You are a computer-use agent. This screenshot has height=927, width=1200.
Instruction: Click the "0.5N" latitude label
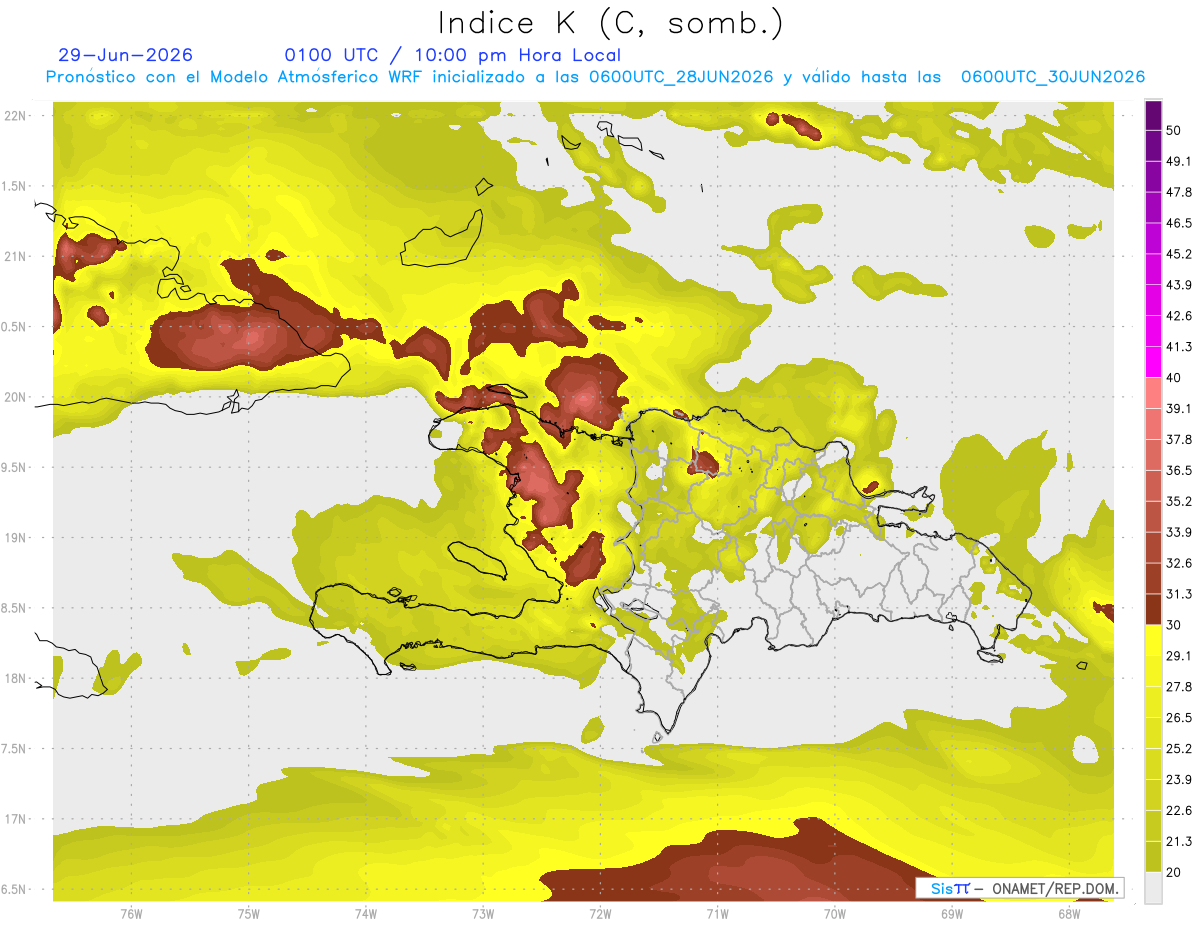point(14,327)
